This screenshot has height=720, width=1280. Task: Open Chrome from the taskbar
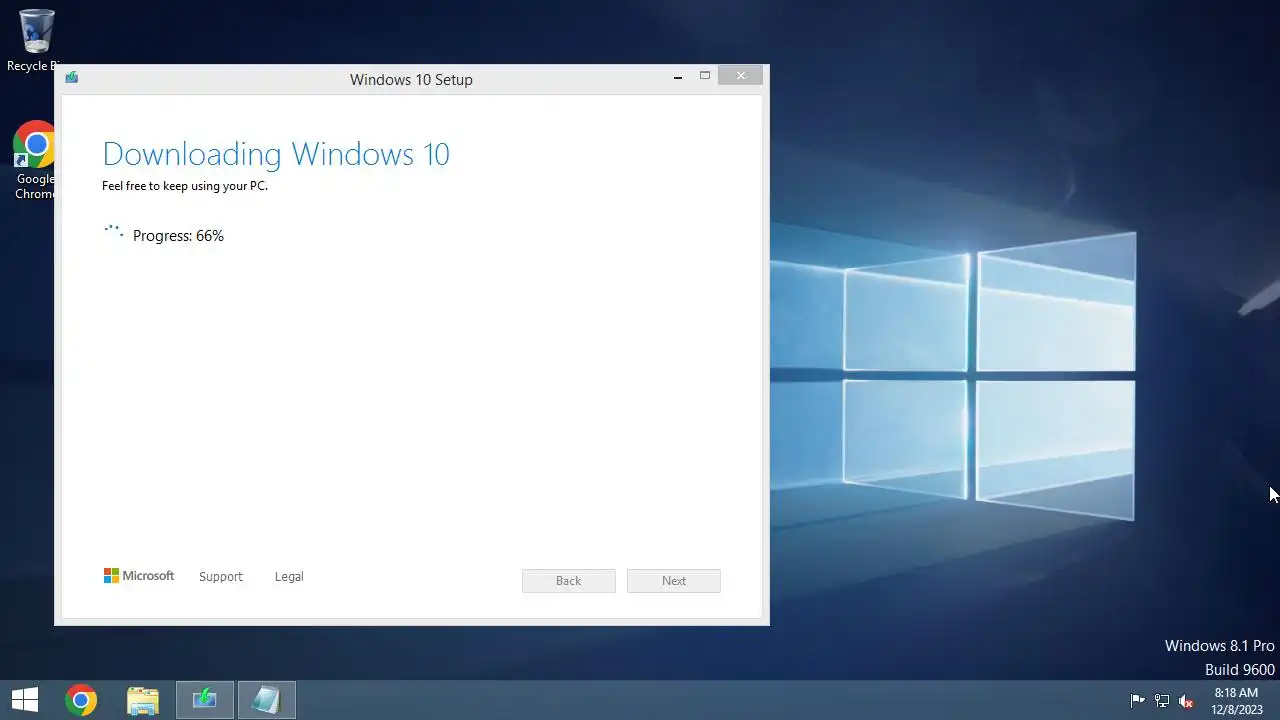81,700
